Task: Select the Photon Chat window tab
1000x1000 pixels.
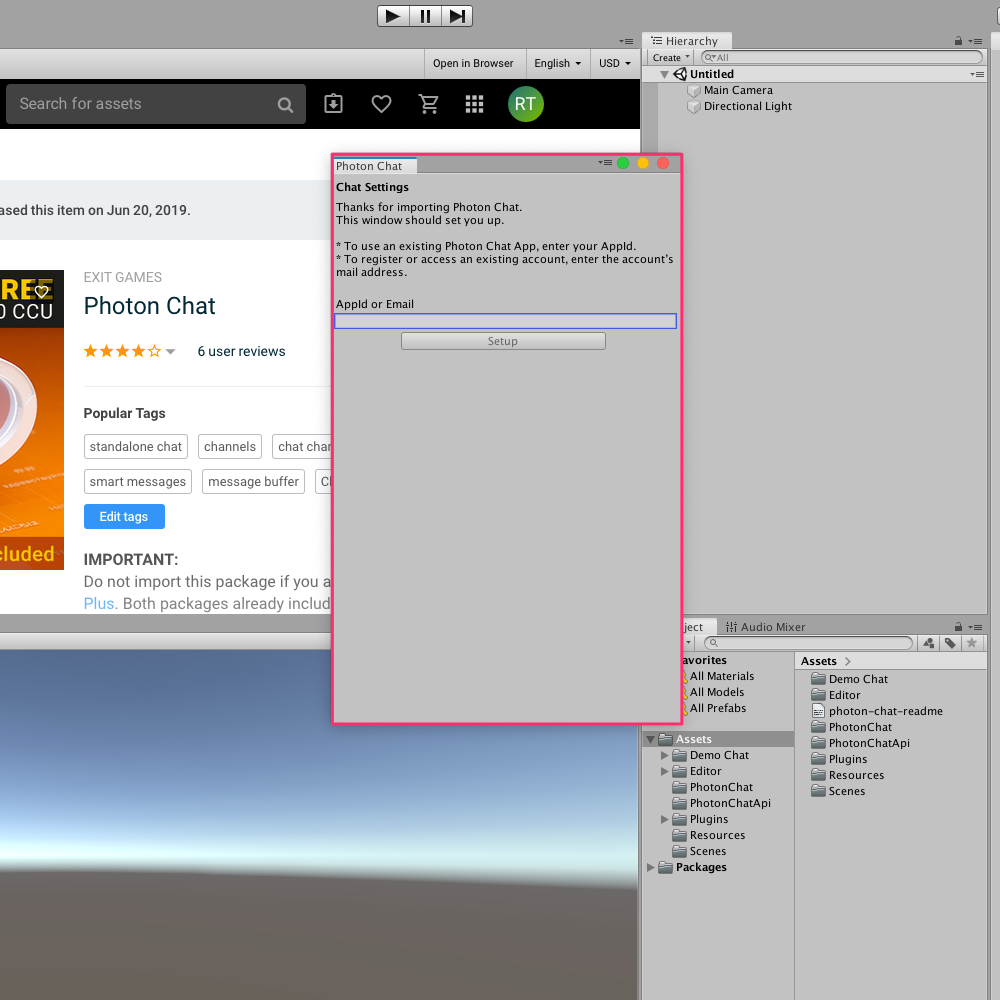Action: [x=374, y=166]
